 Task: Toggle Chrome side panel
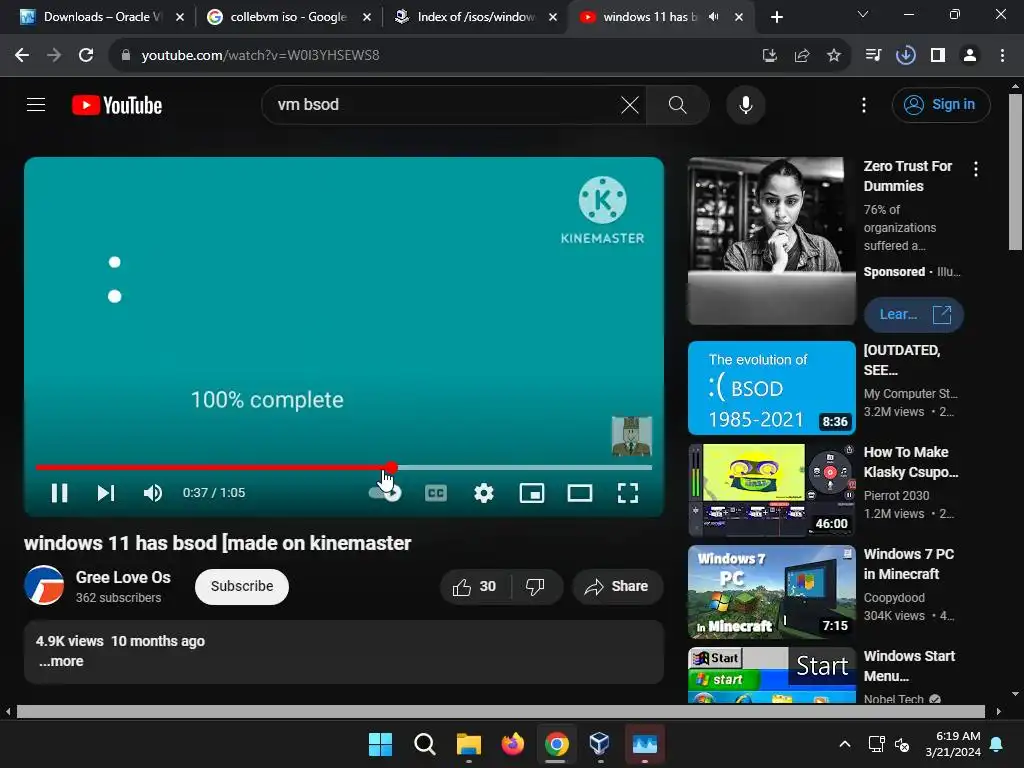point(938,56)
